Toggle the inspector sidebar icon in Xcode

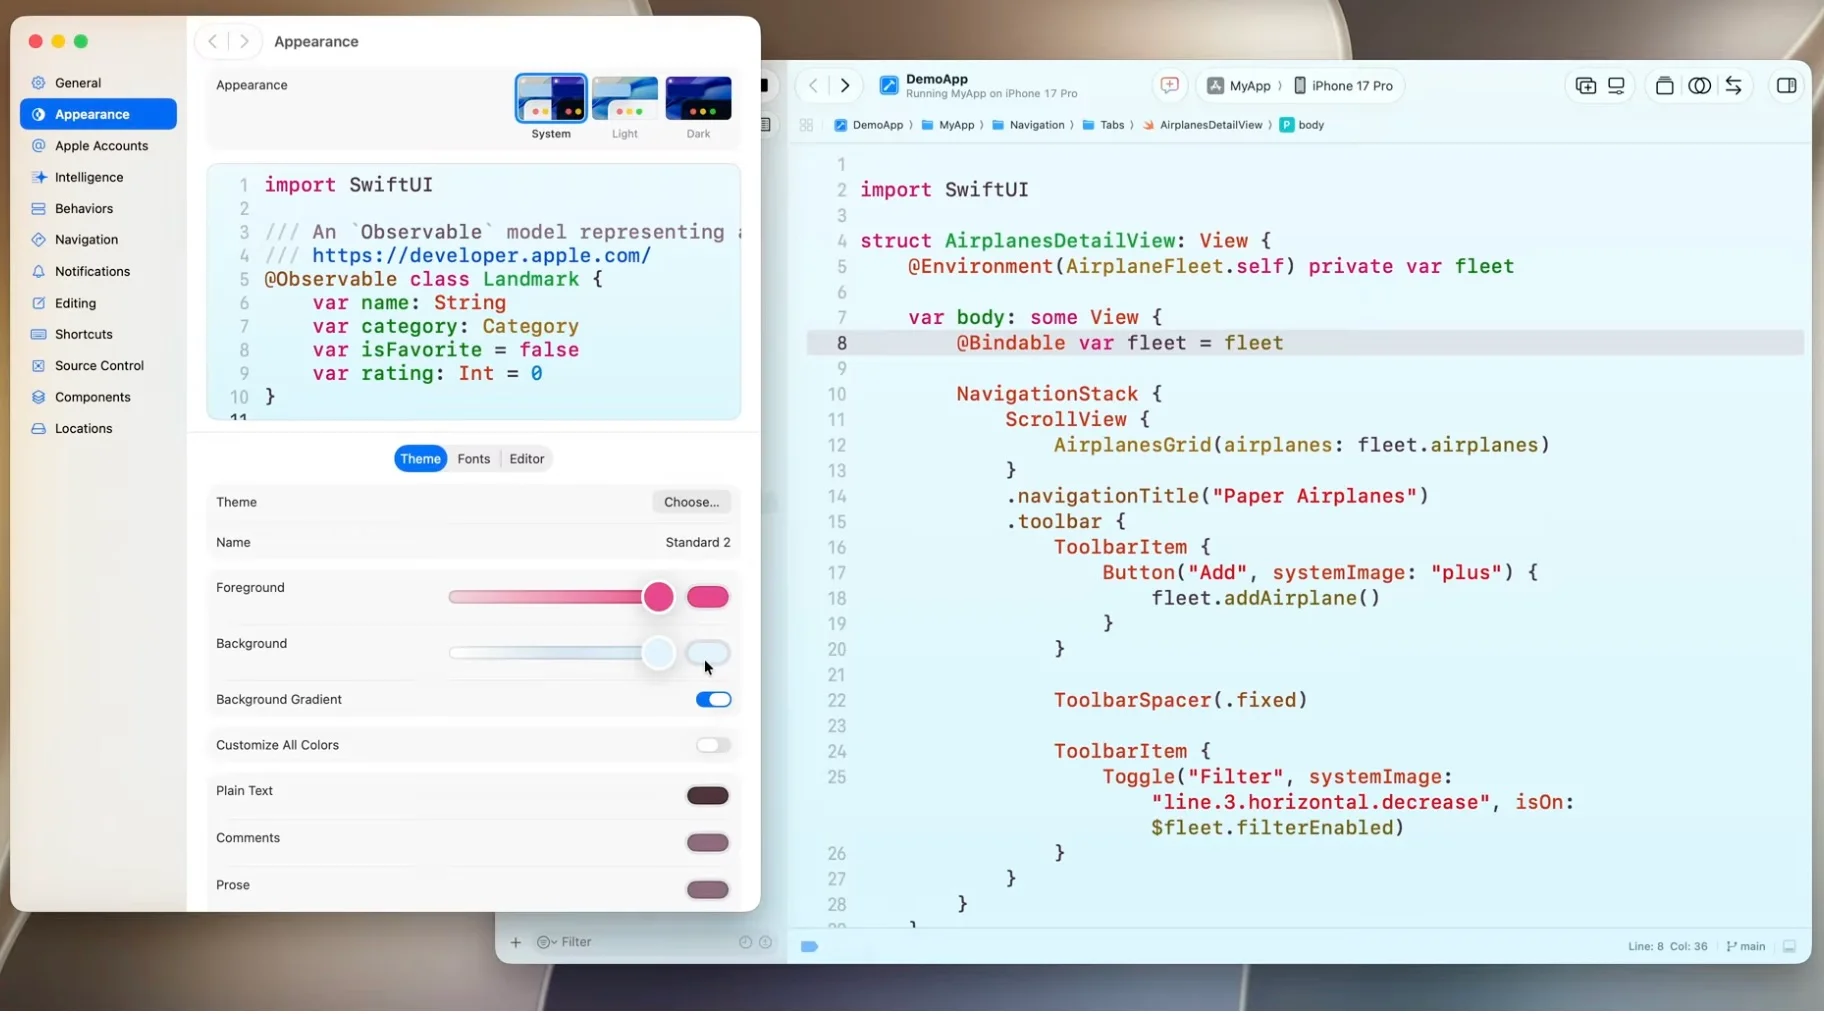point(1786,86)
